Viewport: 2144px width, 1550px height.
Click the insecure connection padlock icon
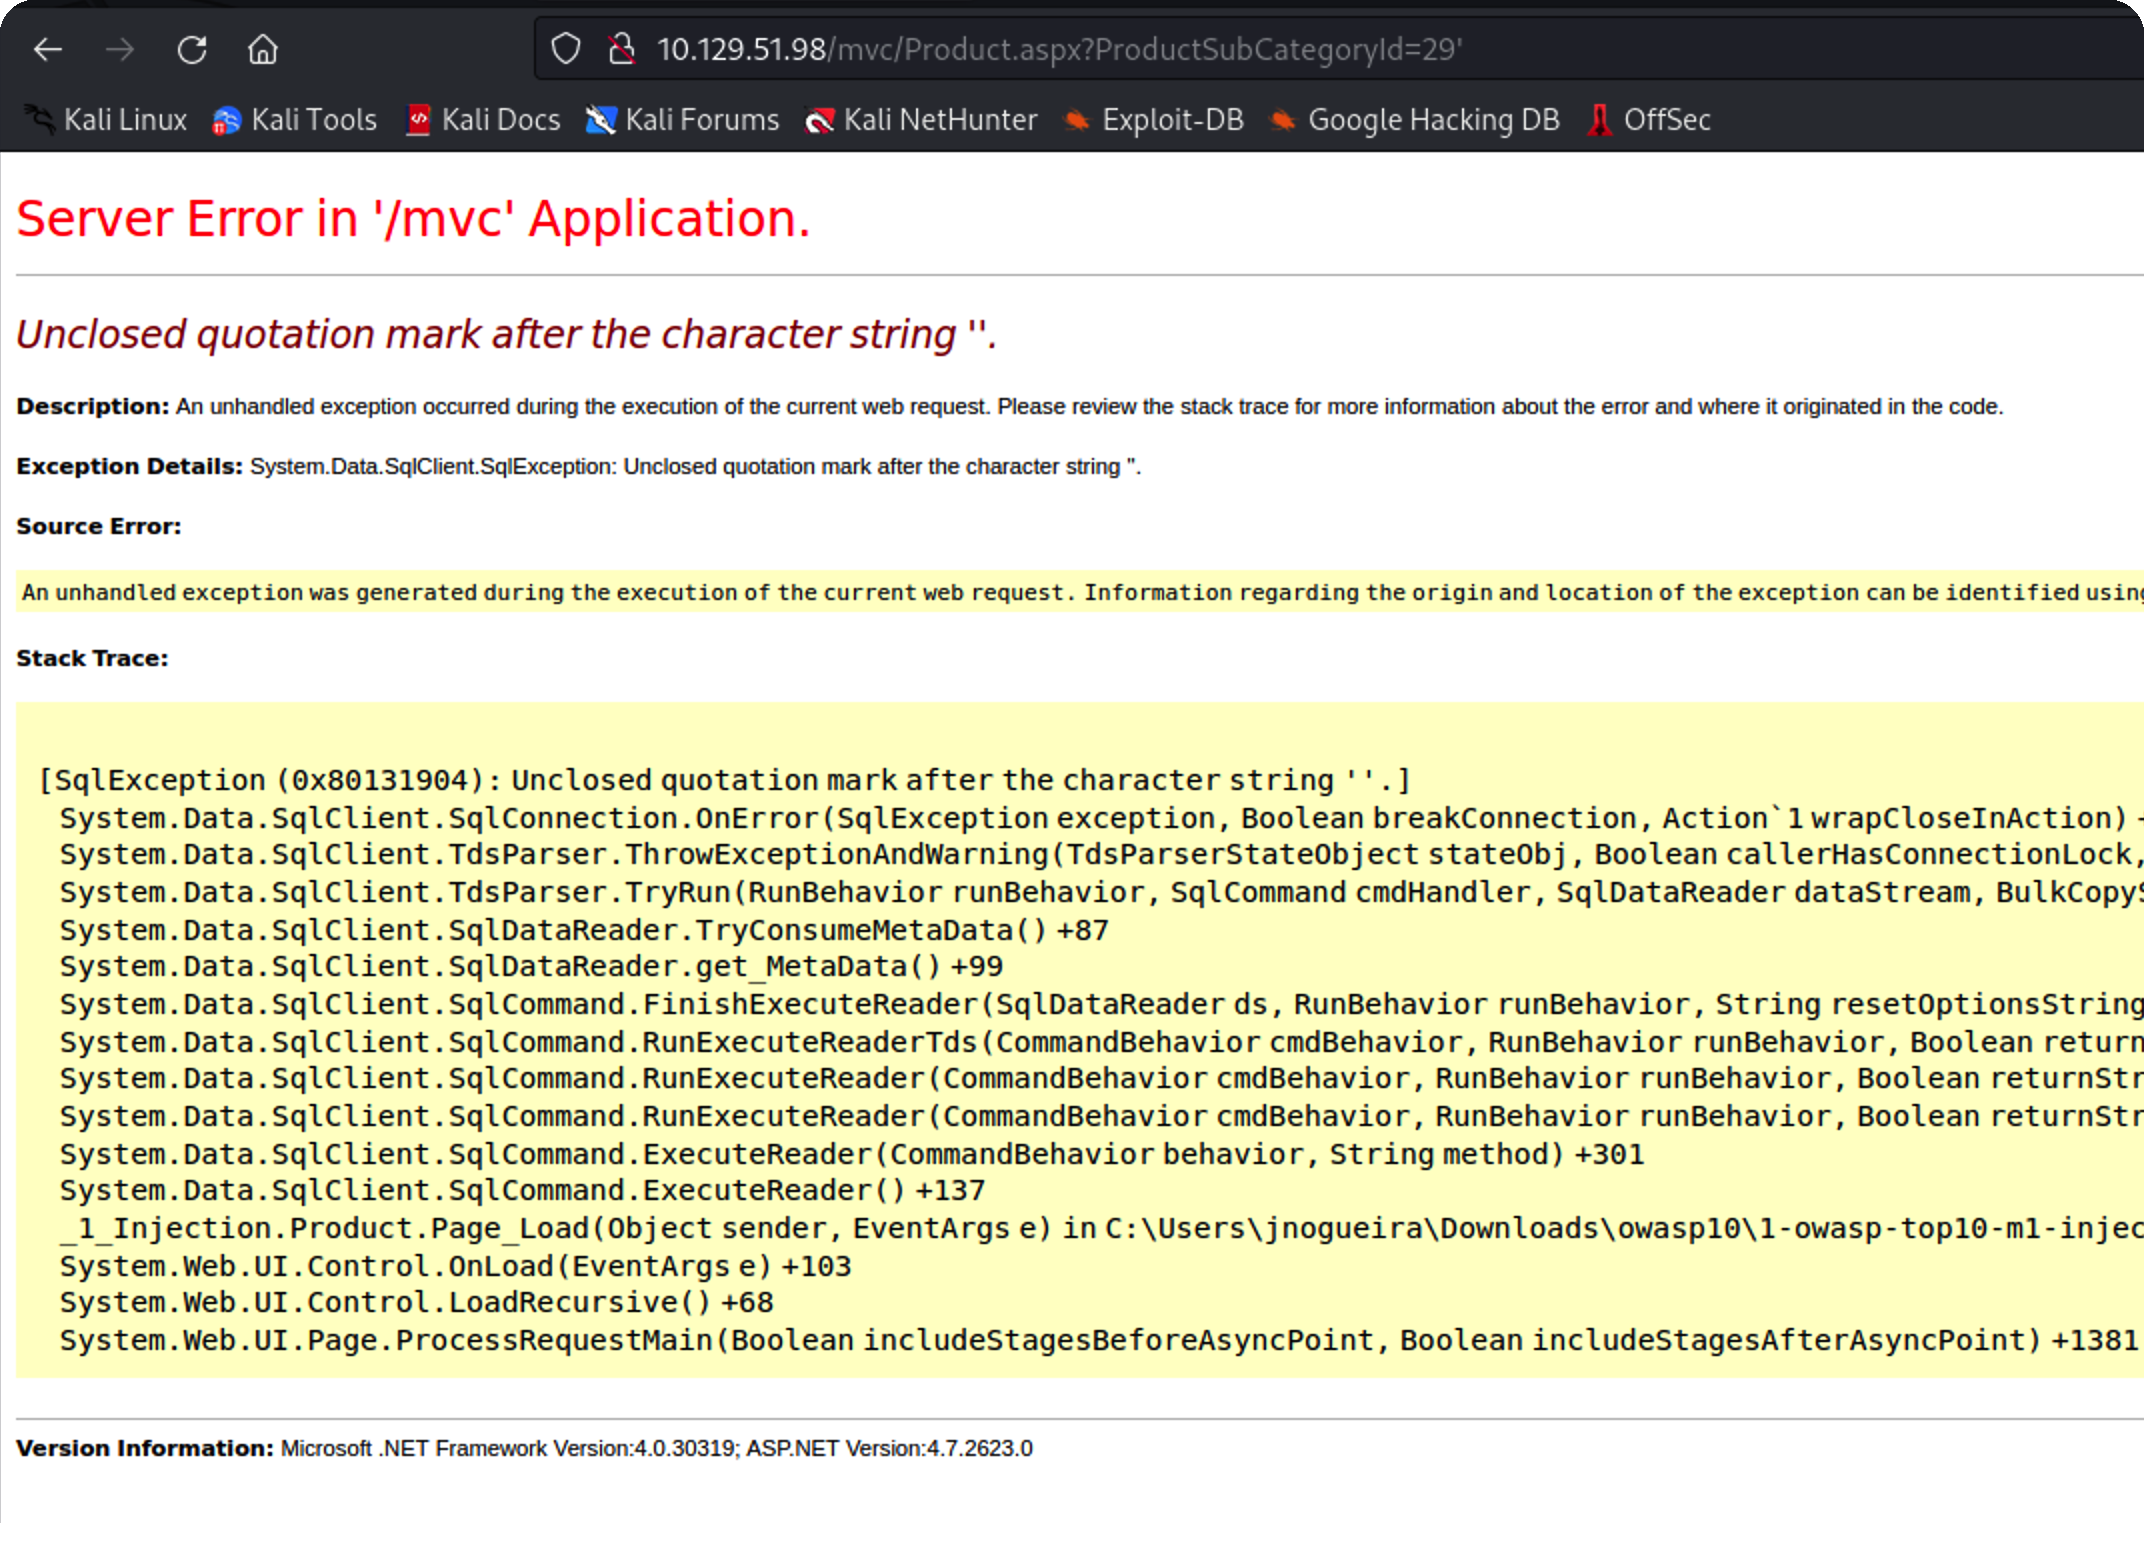coord(621,49)
